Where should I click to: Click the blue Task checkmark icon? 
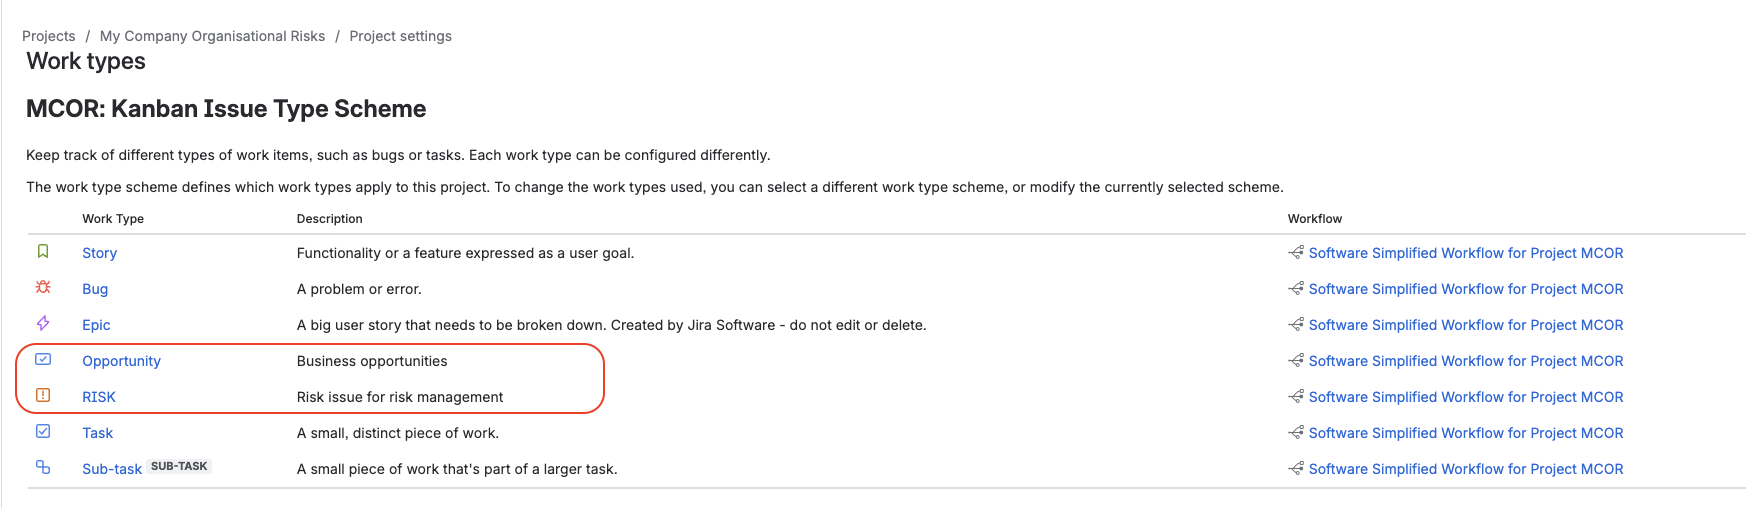(x=43, y=431)
